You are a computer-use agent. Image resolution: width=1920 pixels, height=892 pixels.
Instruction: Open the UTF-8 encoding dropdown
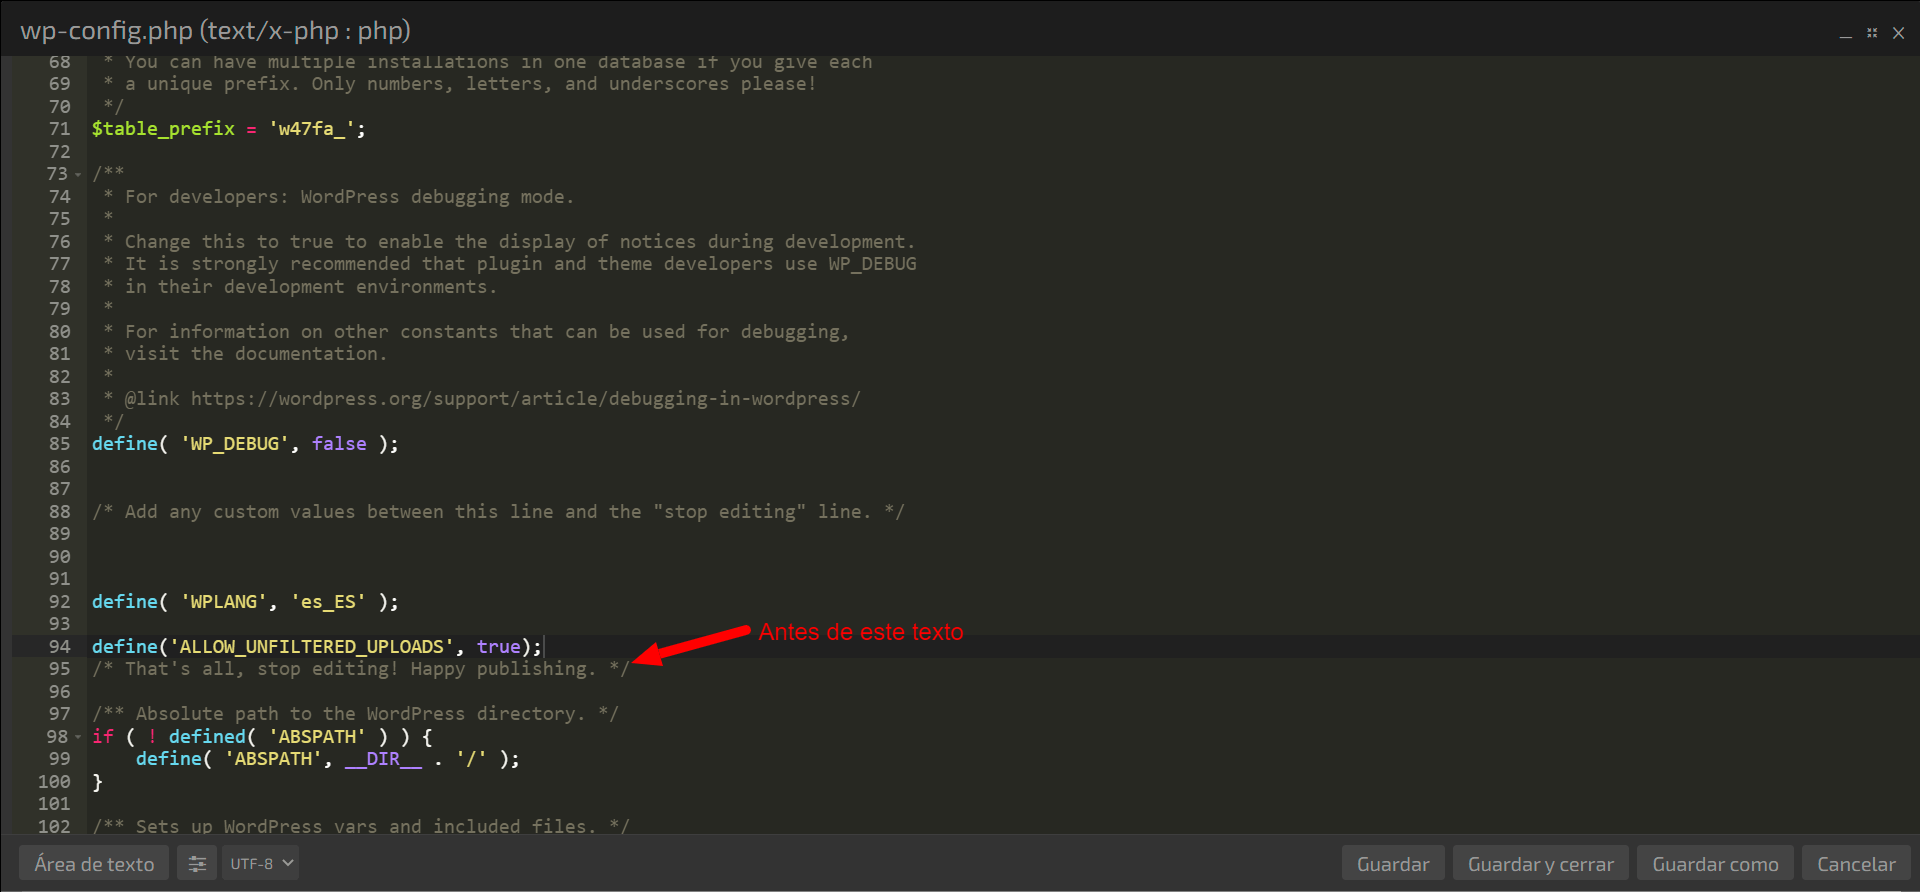point(260,864)
